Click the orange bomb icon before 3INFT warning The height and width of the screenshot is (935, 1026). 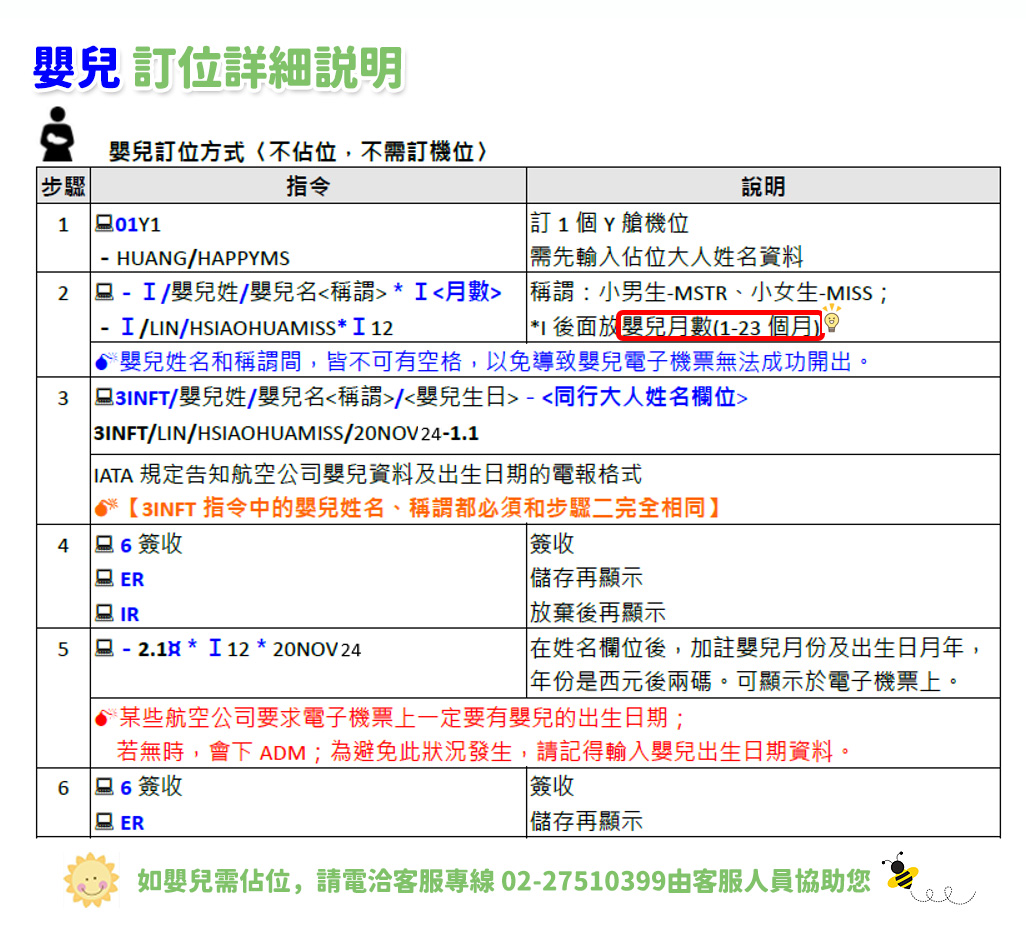(x=106, y=508)
